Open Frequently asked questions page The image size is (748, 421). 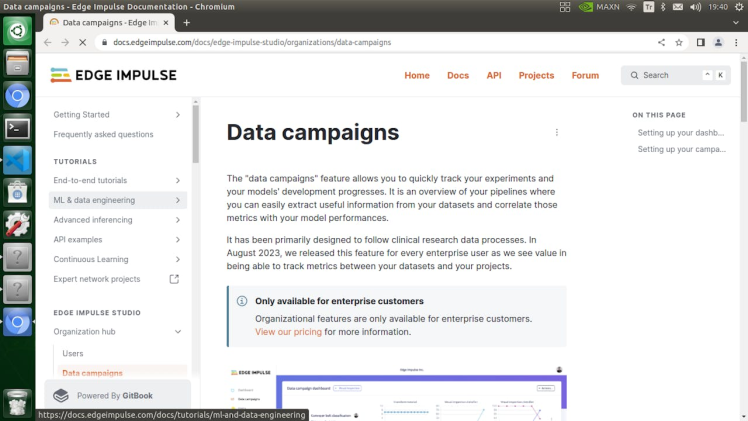coord(104,134)
